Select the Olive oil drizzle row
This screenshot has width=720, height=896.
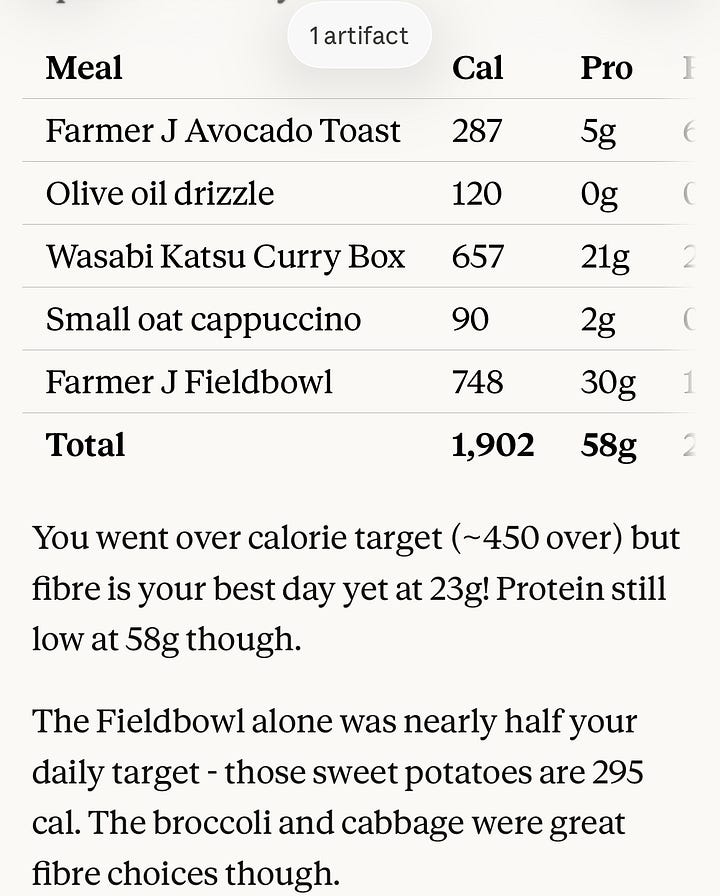point(359,193)
